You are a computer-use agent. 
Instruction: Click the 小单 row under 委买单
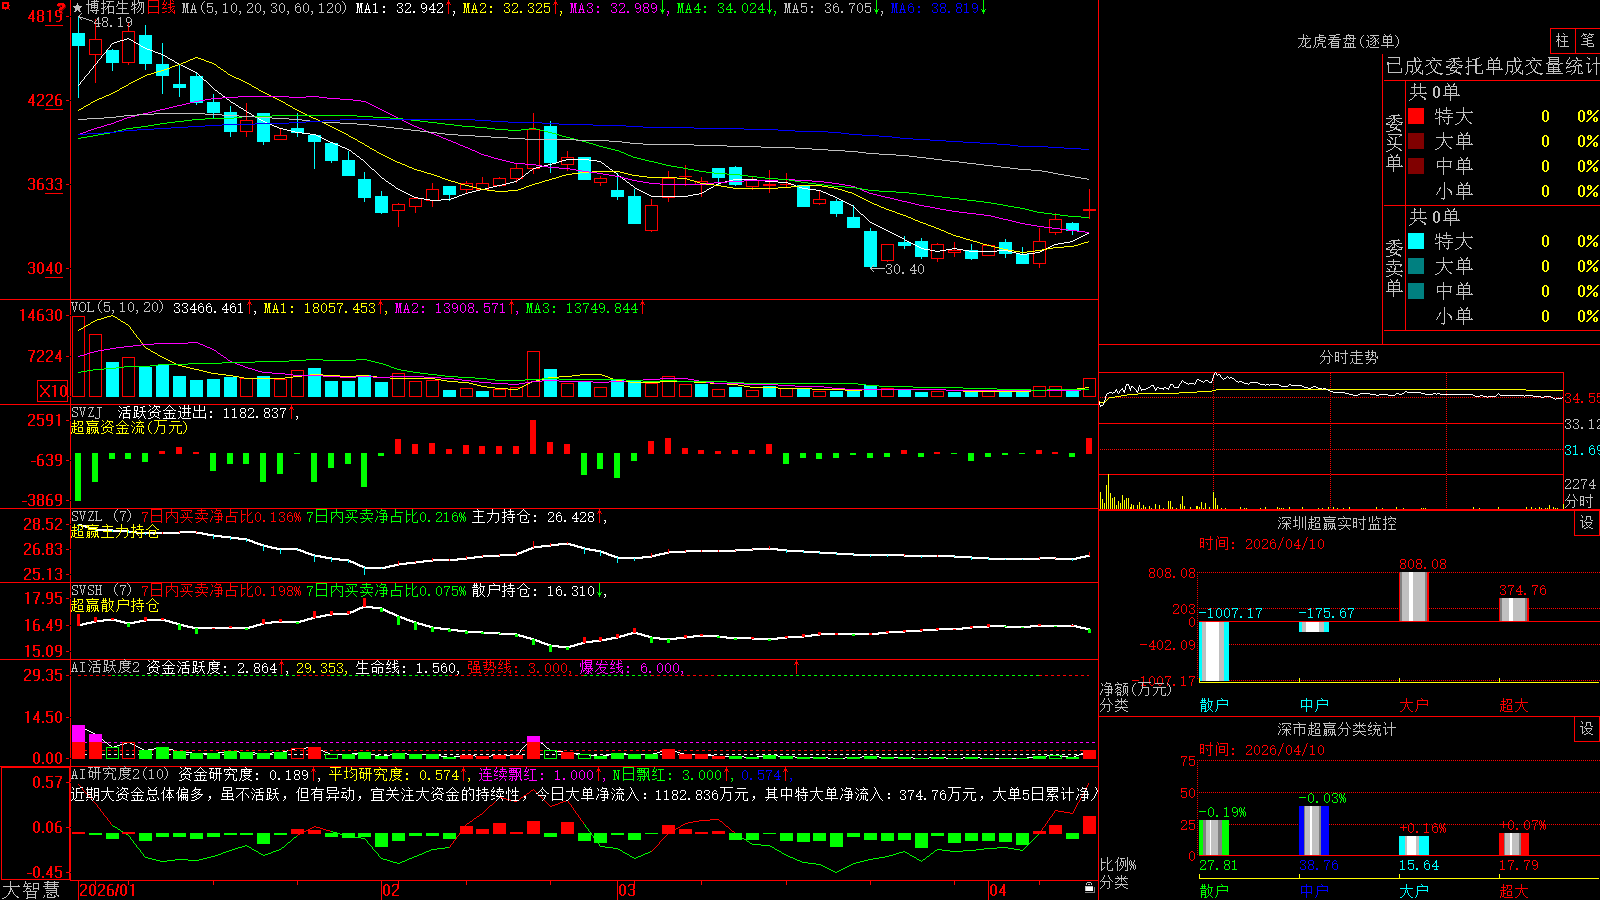click(1503, 191)
